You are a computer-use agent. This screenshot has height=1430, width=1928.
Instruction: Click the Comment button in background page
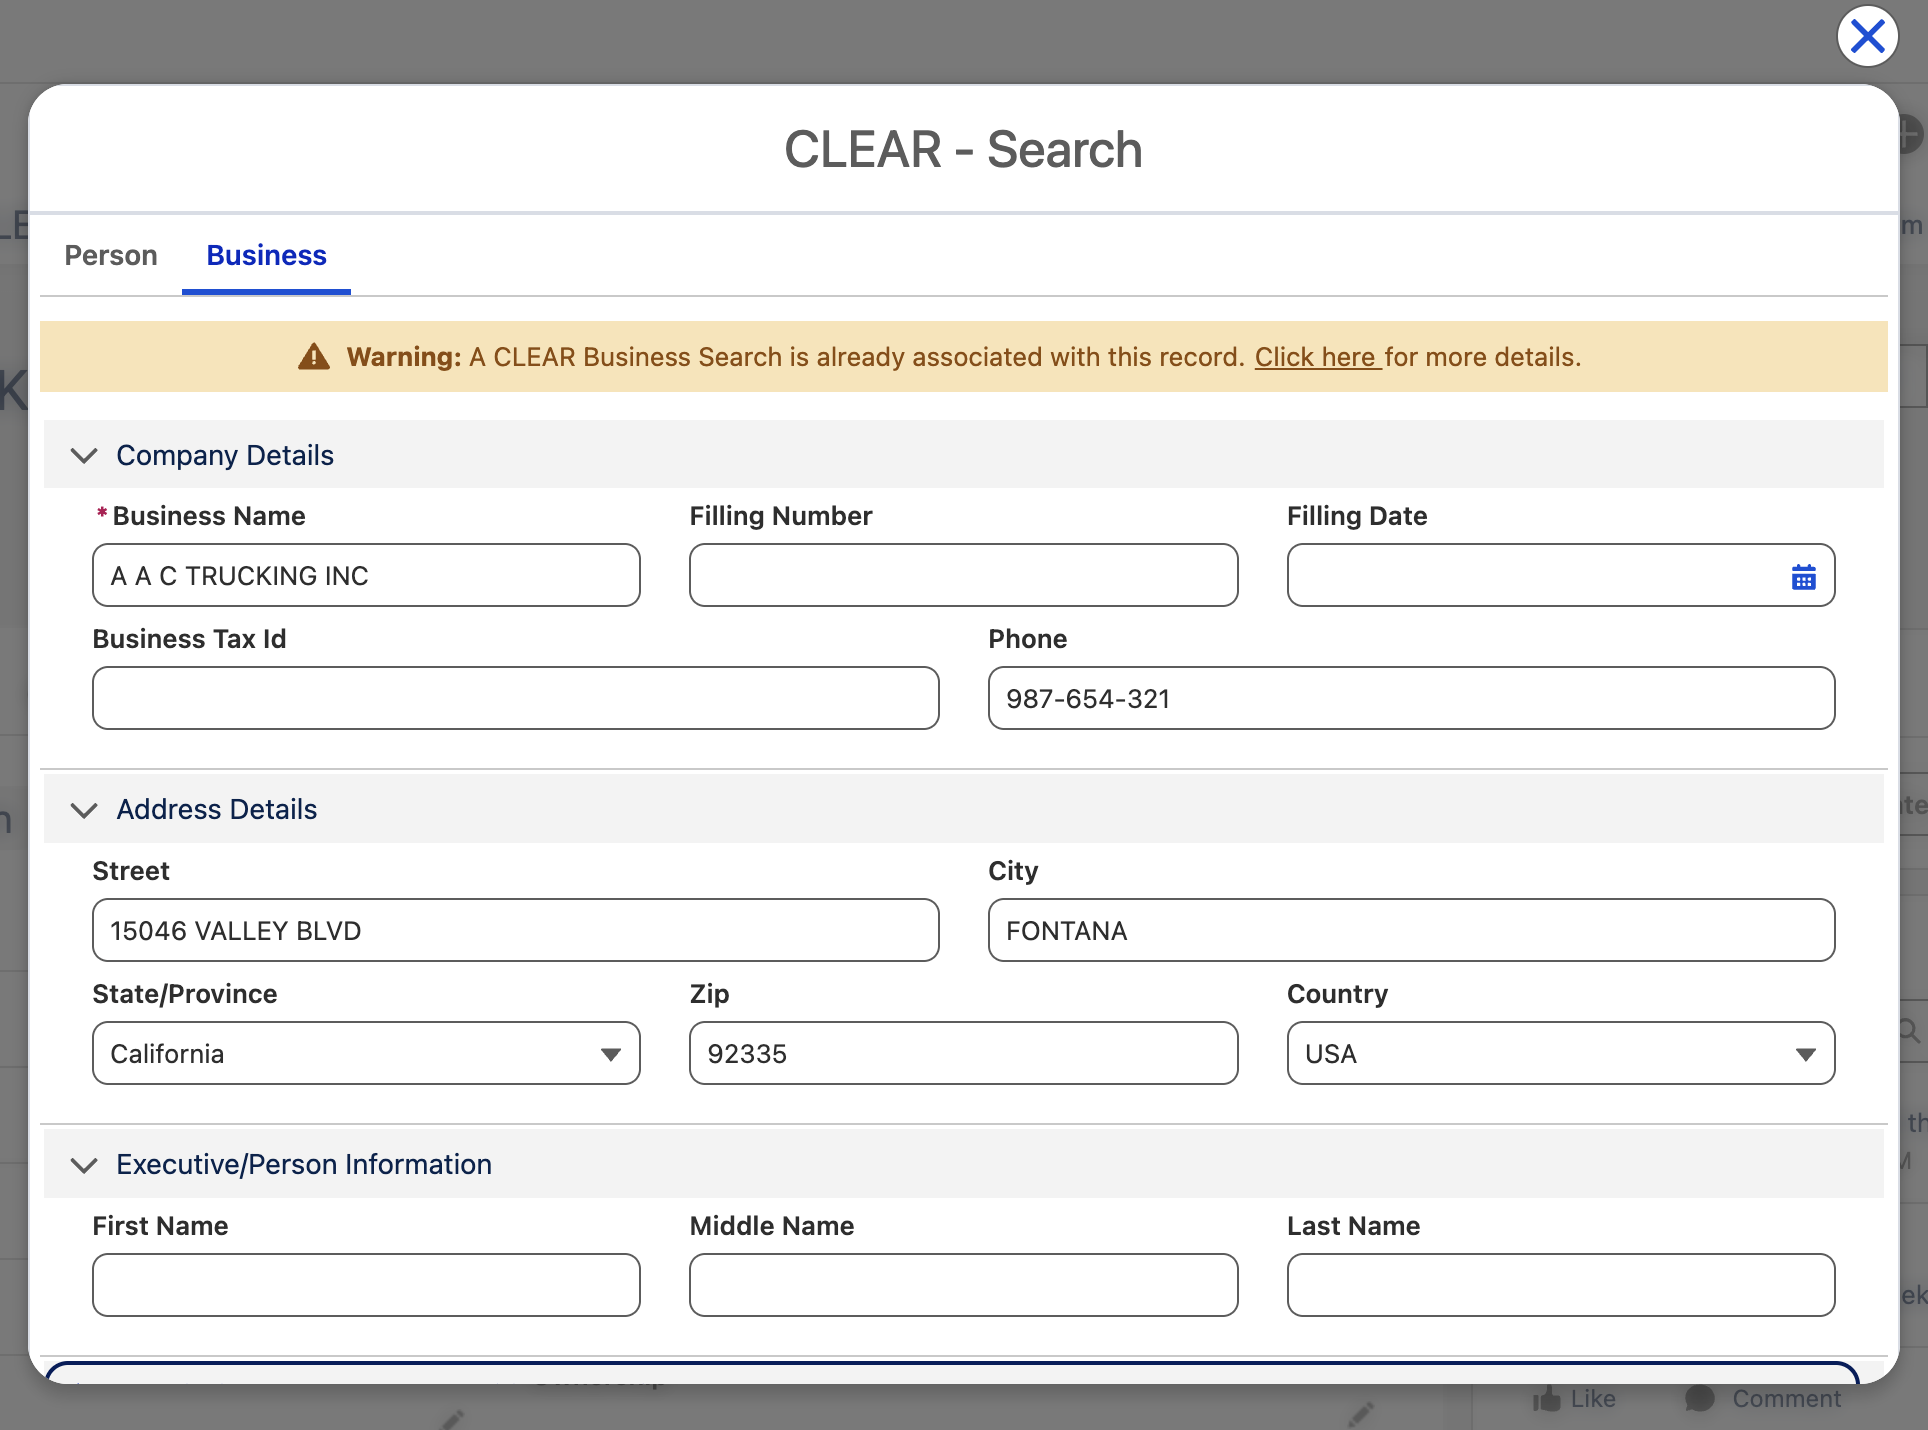tap(1763, 1399)
